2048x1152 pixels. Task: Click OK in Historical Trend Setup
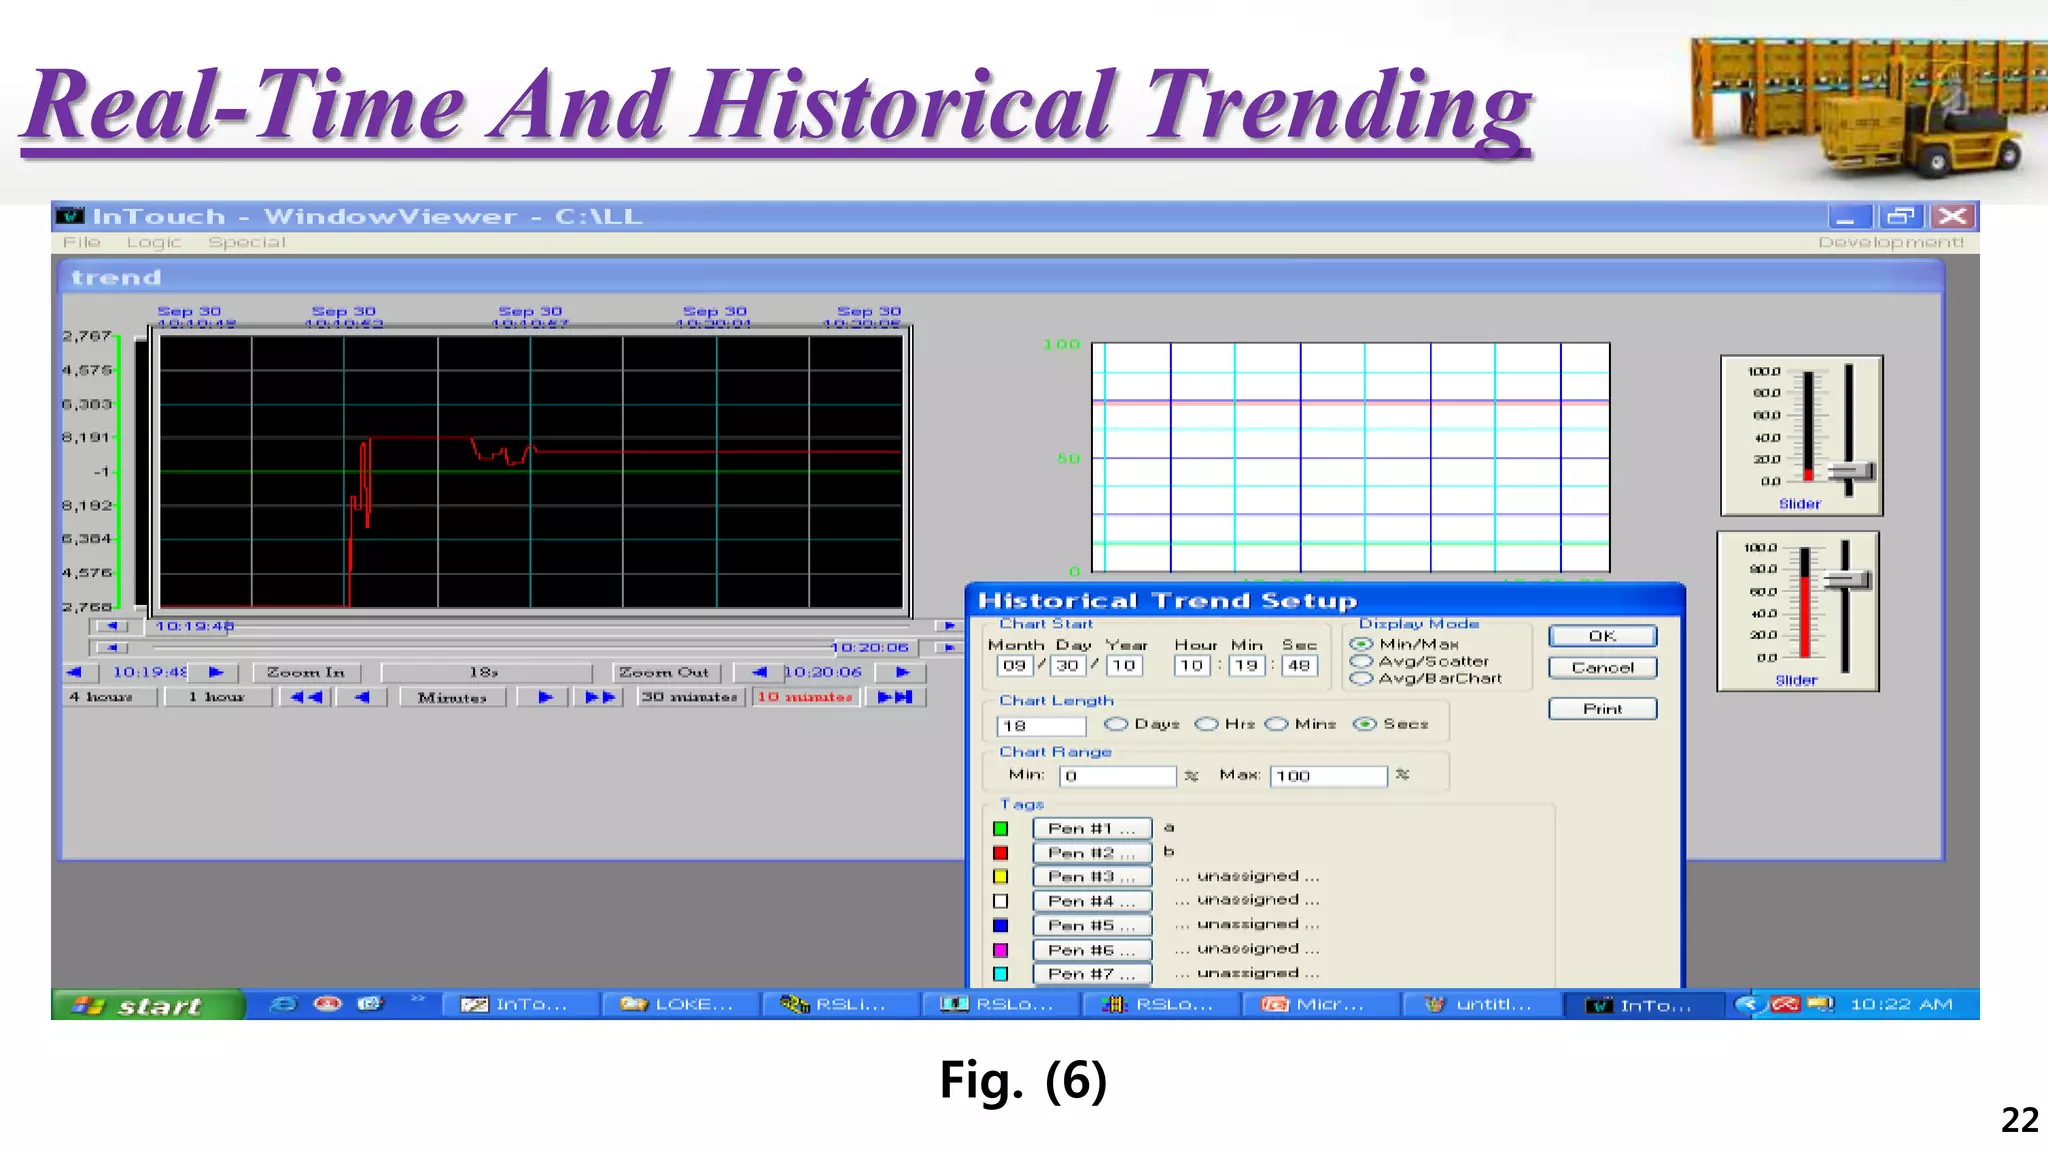click(x=1602, y=636)
